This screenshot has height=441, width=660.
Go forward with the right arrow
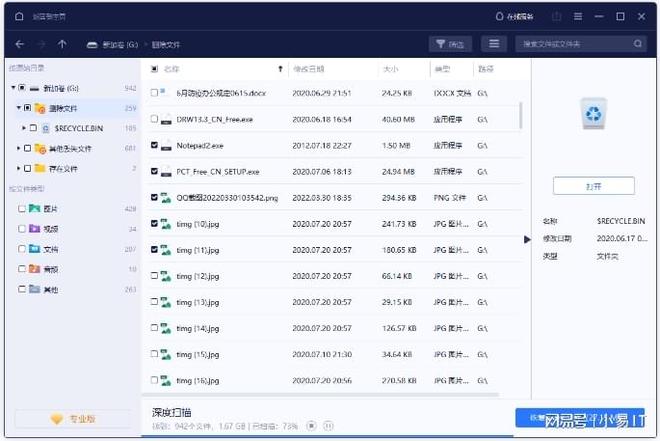pyautogui.click(x=41, y=44)
